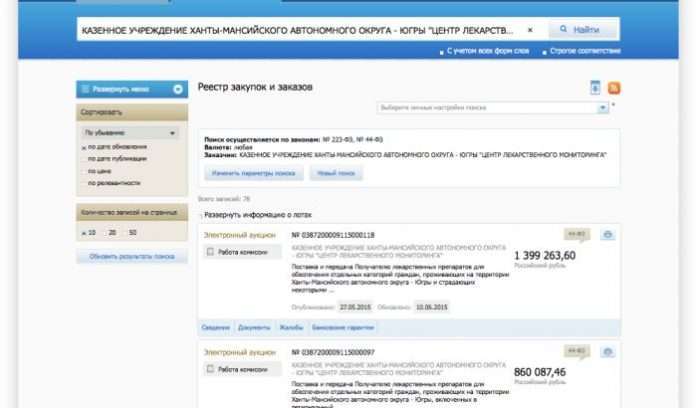Screen dimensions: 696x408
Task: Open Банковские гарантии tab of first auction
Action: click(x=343, y=328)
